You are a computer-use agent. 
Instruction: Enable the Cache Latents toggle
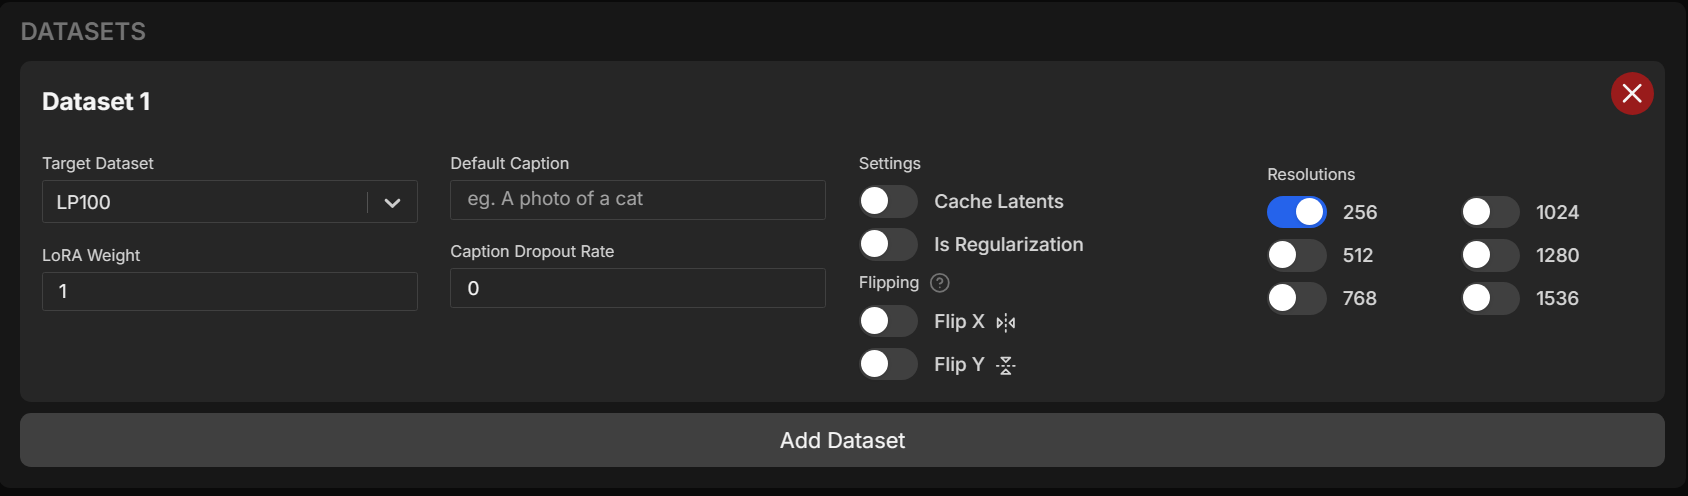point(888,202)
